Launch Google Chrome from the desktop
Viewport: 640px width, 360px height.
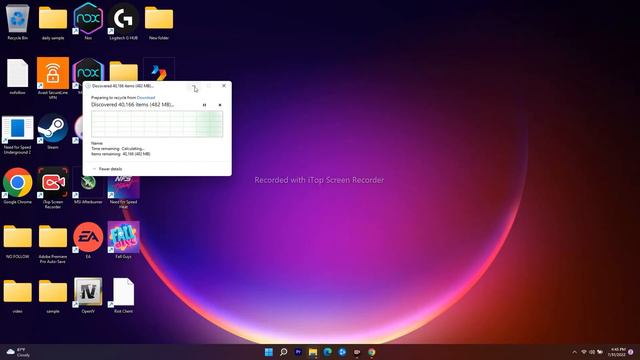coord(18,186)
